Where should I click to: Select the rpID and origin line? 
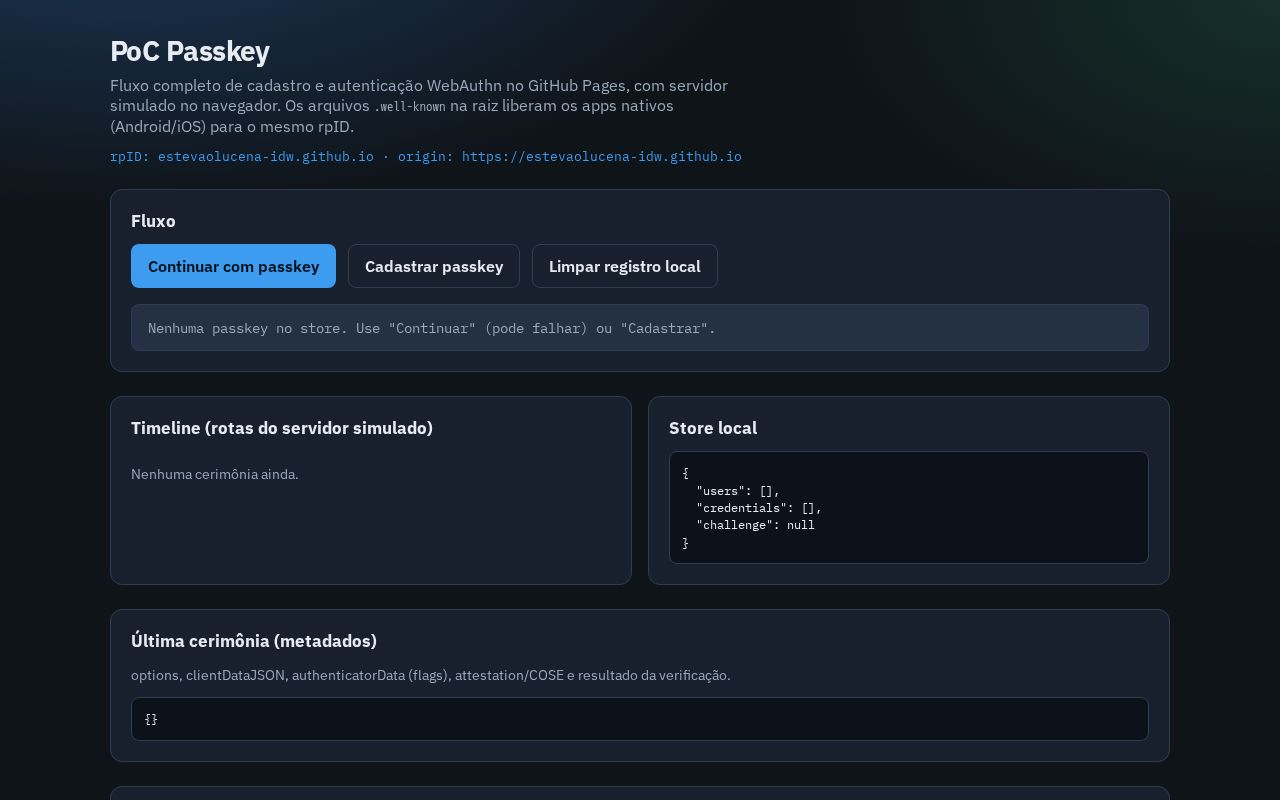(426, 156)
